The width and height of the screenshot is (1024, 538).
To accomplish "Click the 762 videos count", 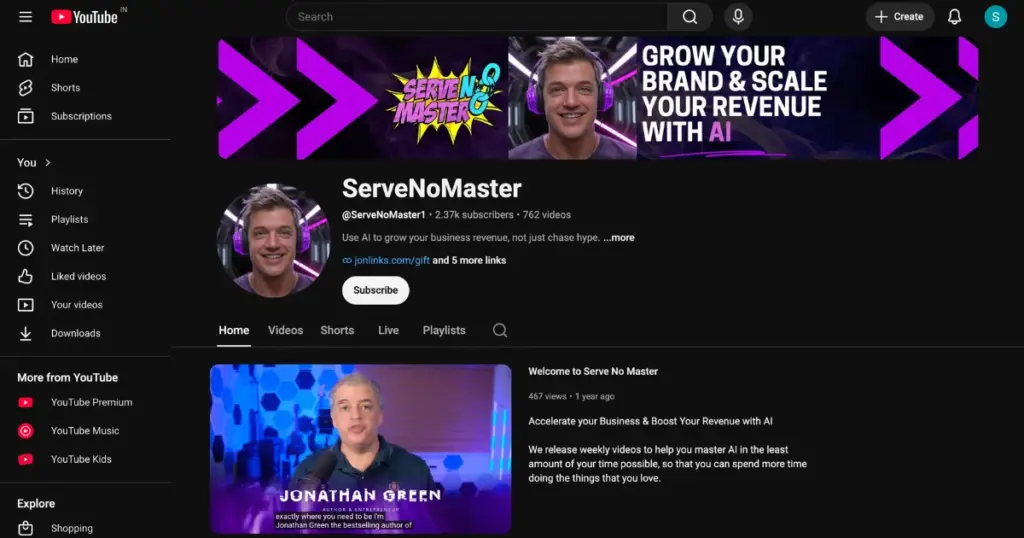I will (547, 215).
